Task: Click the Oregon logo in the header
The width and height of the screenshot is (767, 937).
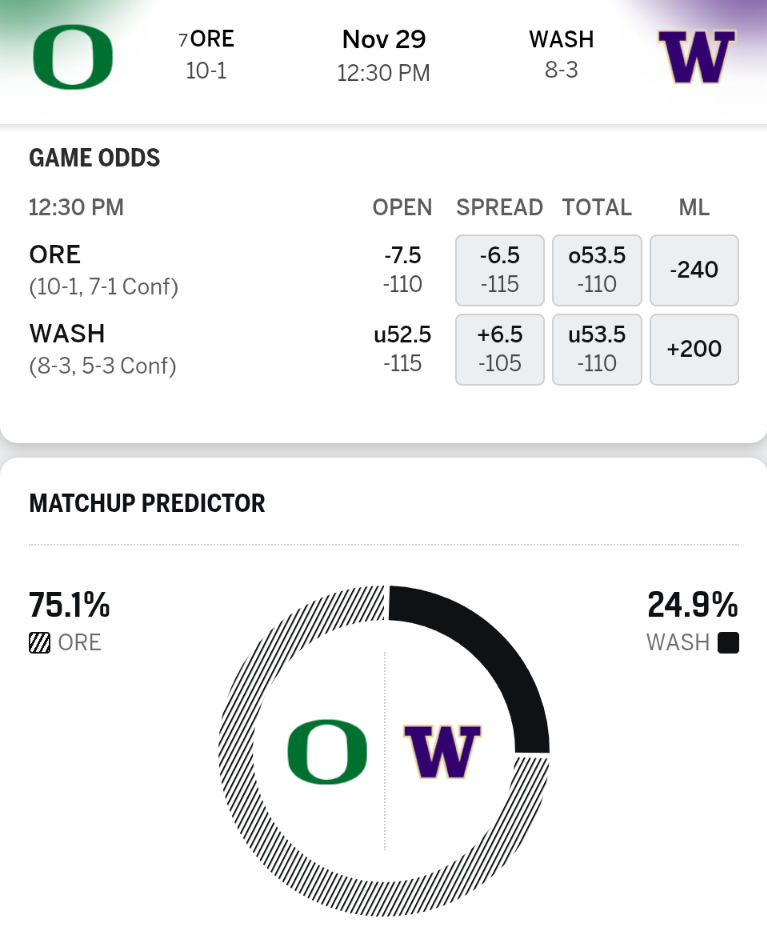Action: 72,56
